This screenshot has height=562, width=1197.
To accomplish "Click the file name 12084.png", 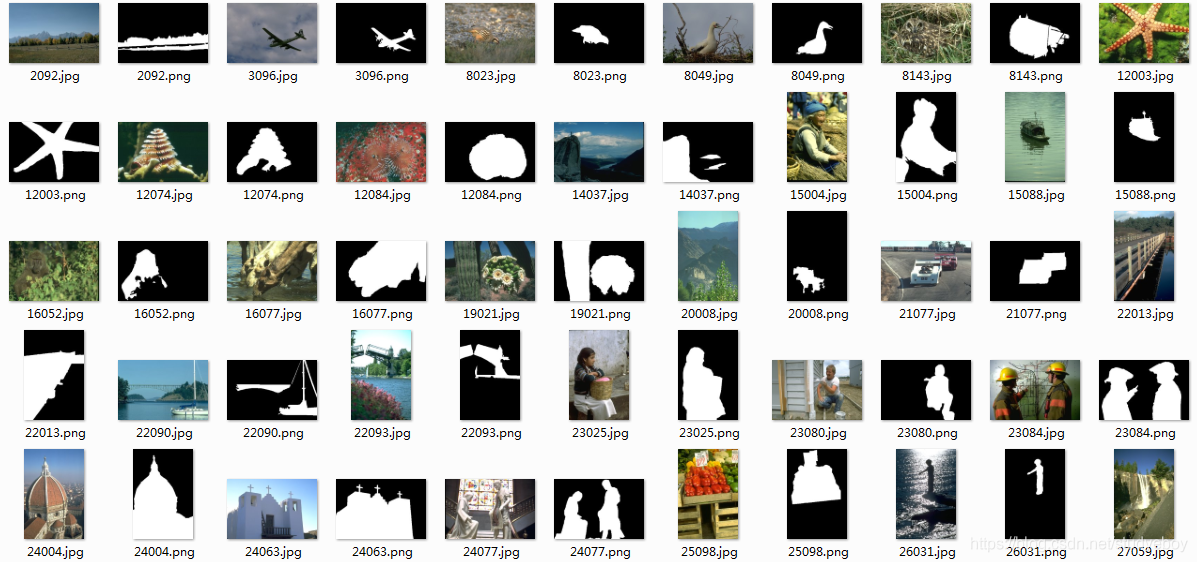I will point(490,195).
